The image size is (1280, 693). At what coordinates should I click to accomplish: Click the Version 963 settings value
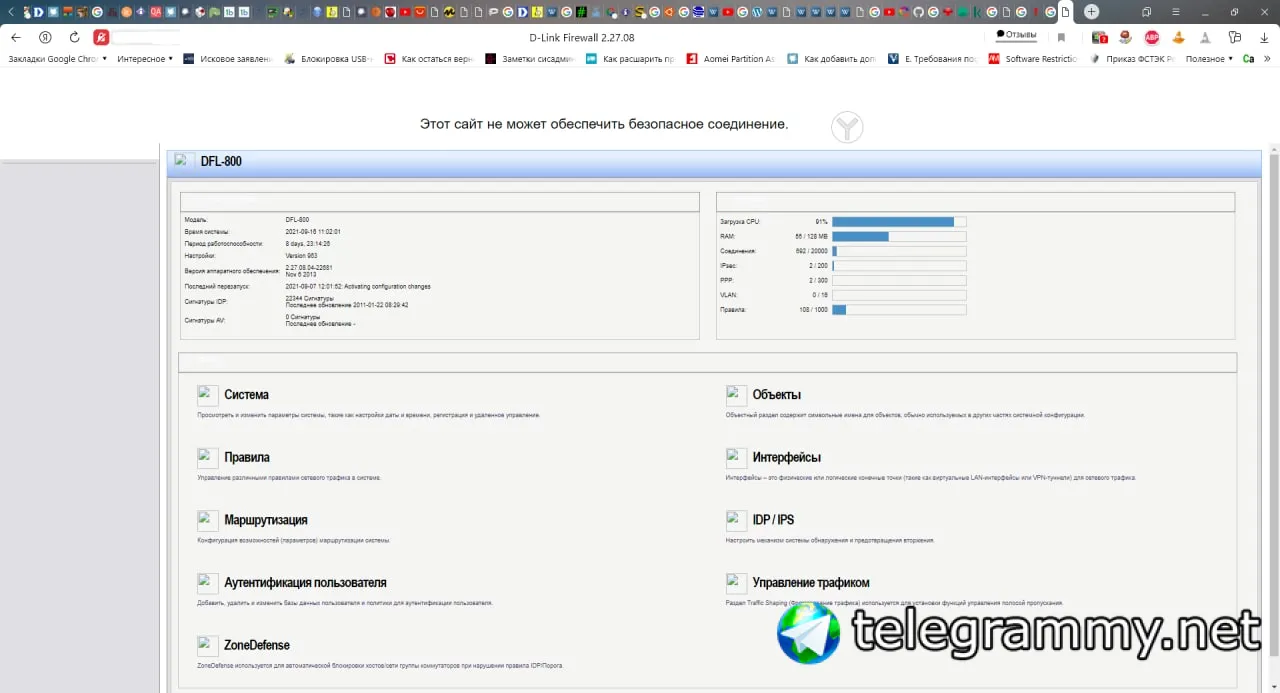(301, 255)
